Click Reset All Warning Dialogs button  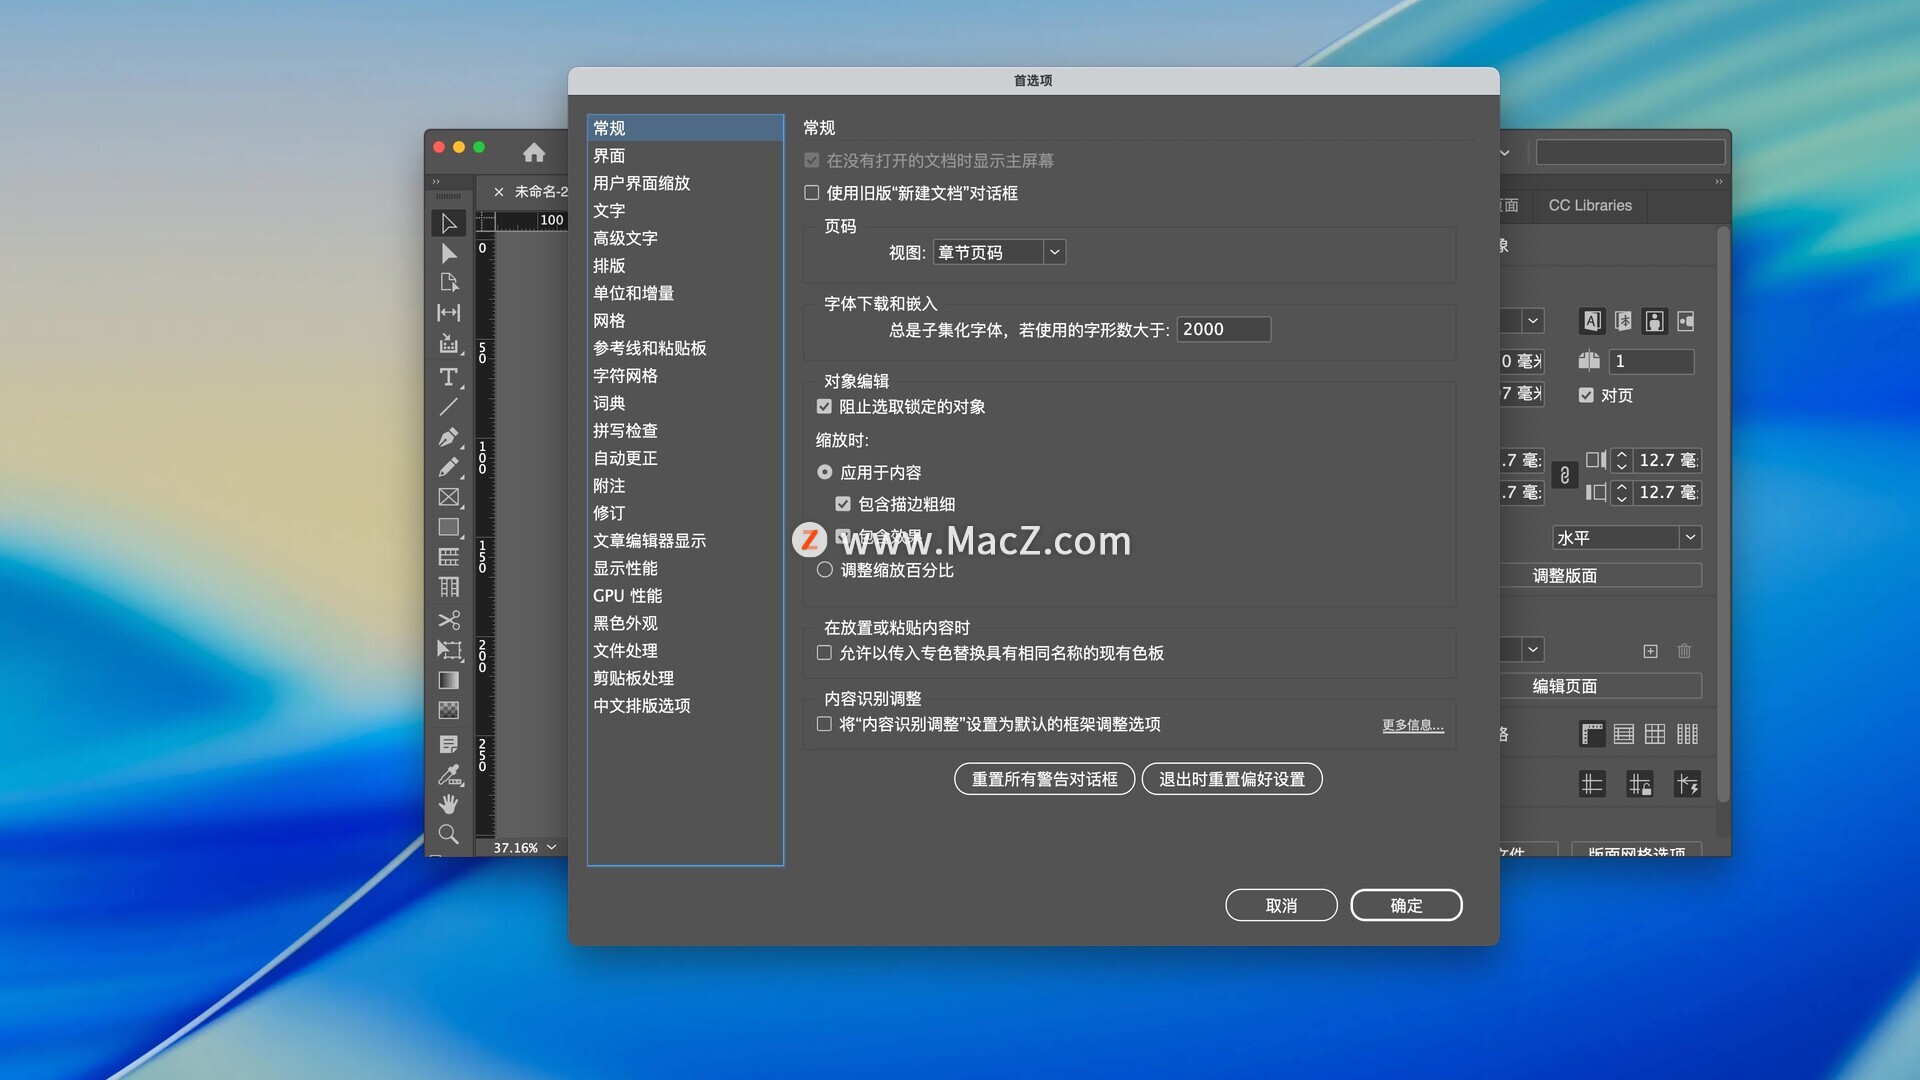pyautogui.click(x=1044, y=779)
